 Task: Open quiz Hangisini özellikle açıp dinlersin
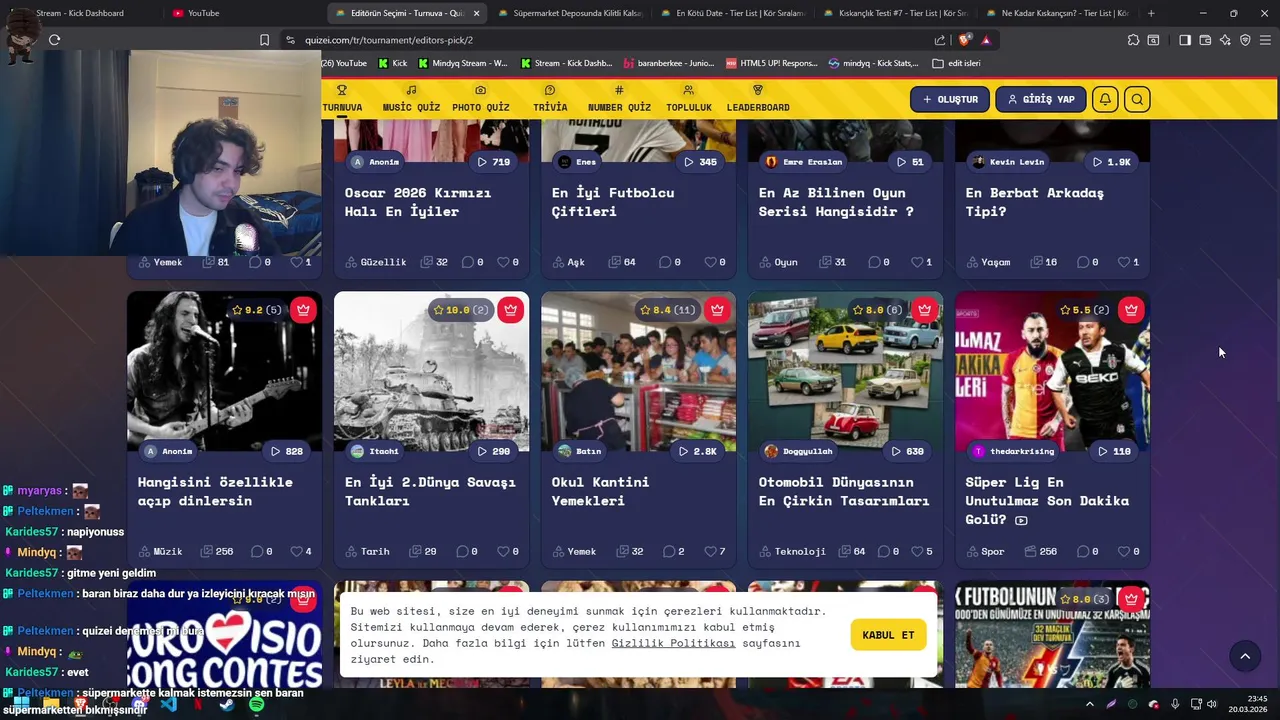pyautogui.click(x=215, y=491)
